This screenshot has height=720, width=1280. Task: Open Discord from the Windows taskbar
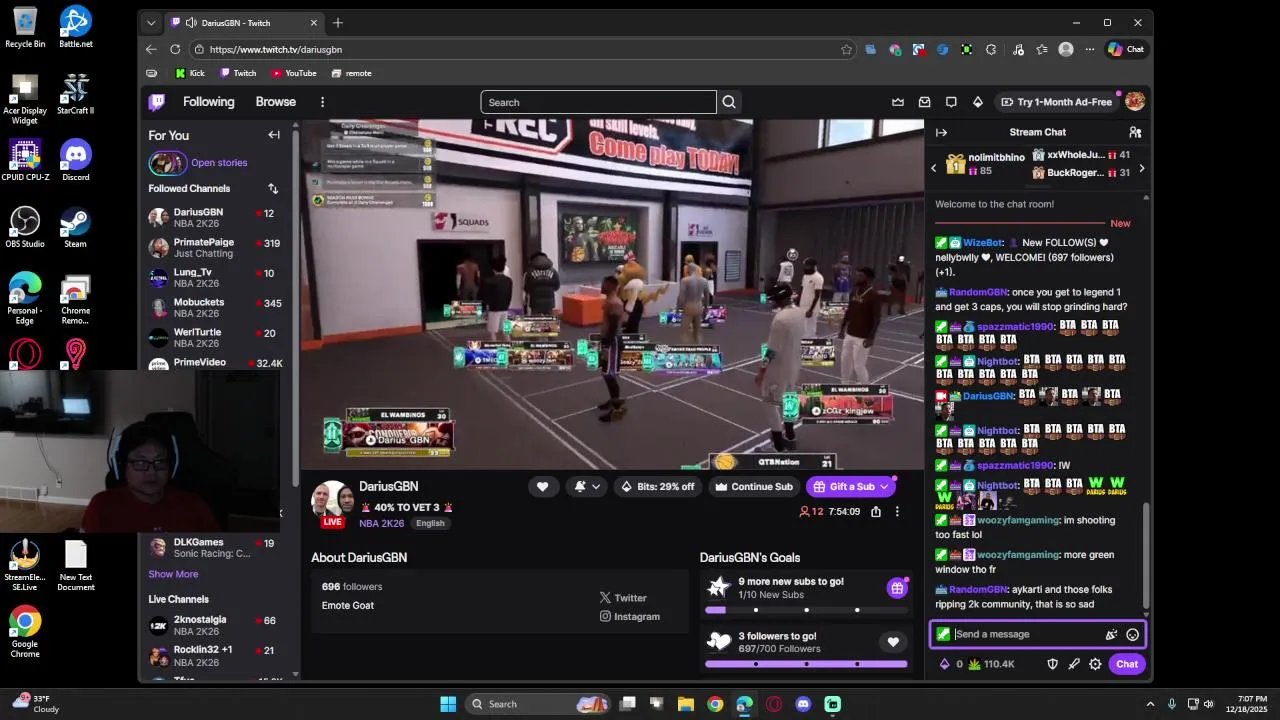[803, 704]
